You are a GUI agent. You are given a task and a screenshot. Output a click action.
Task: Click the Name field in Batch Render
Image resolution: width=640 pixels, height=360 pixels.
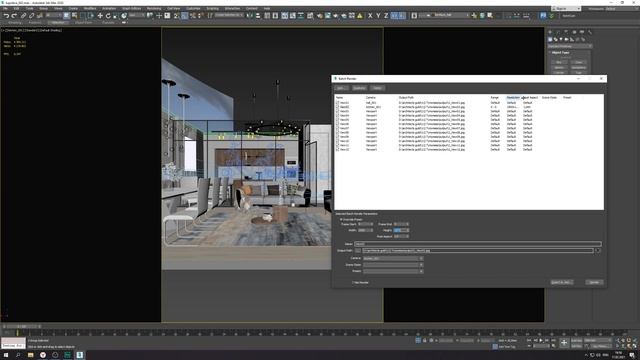478,244
